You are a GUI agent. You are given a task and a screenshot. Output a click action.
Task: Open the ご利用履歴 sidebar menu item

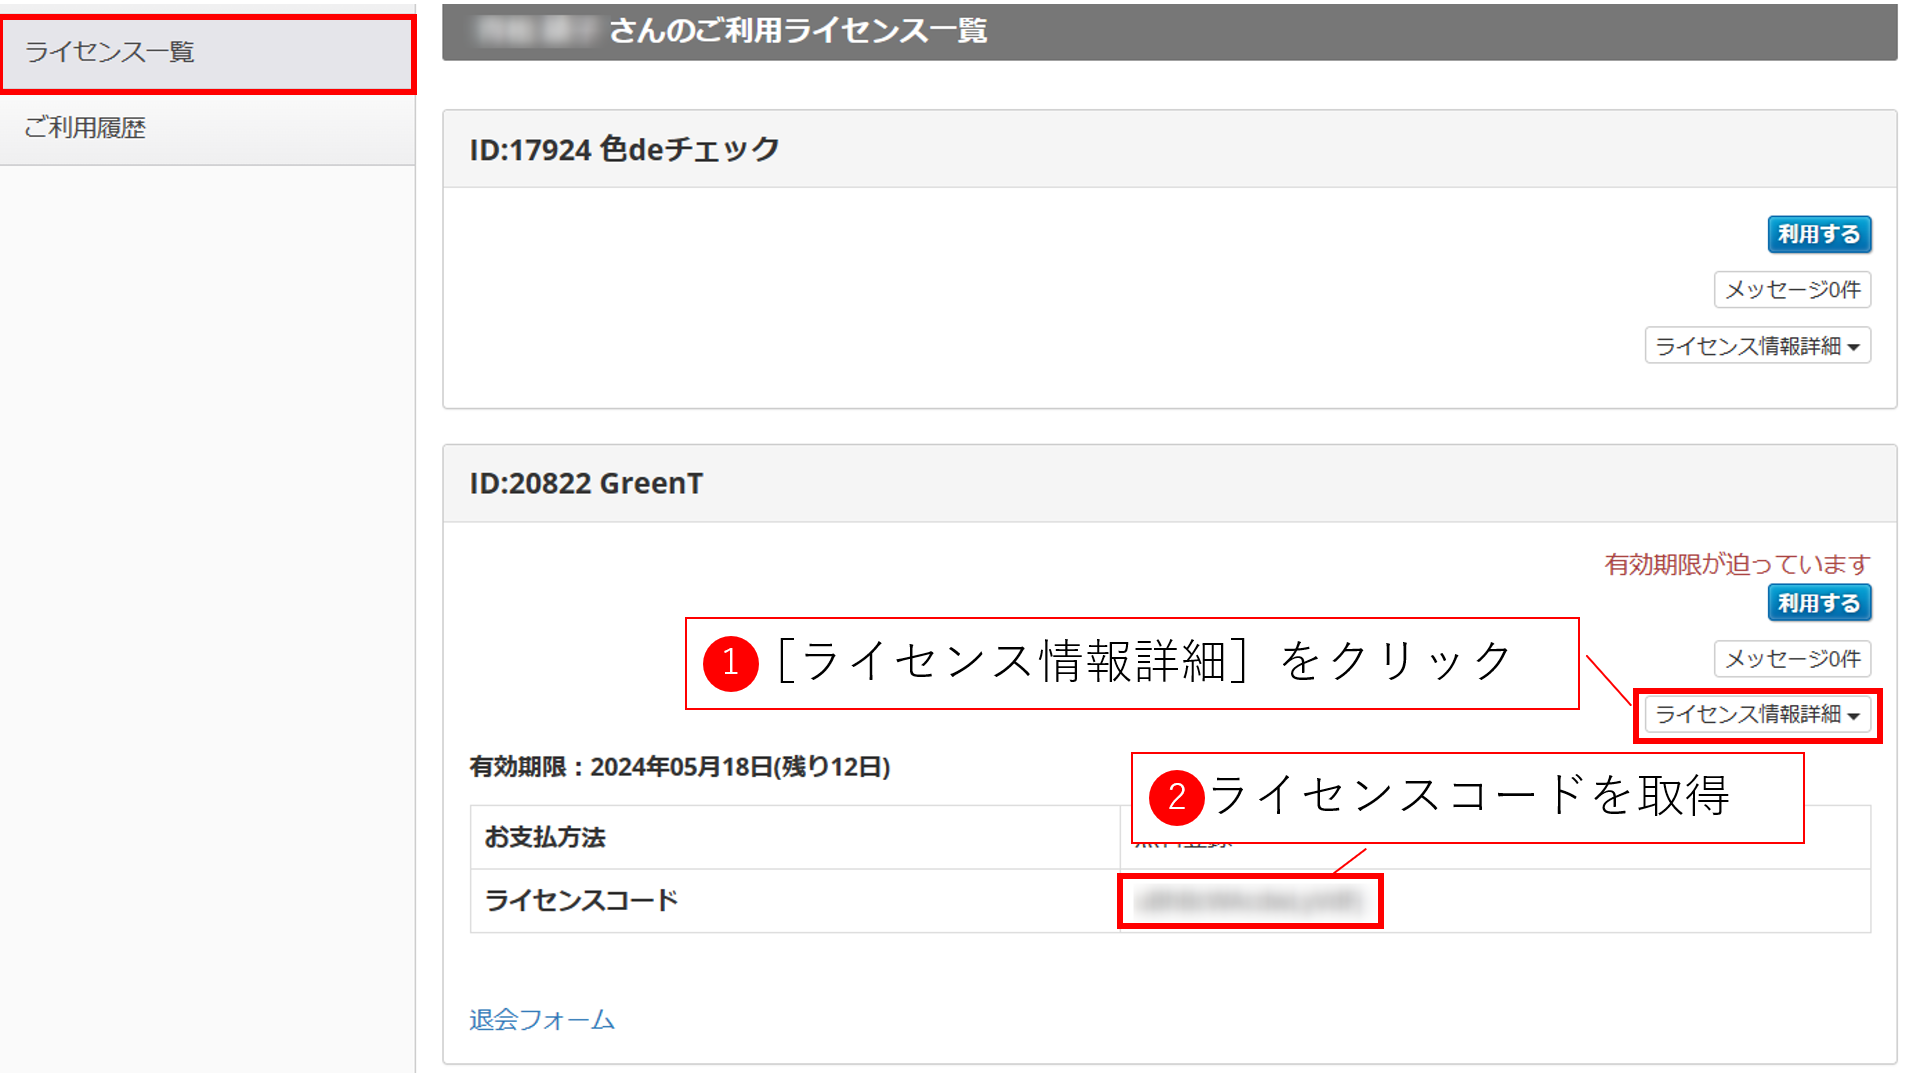coord(86,128)
